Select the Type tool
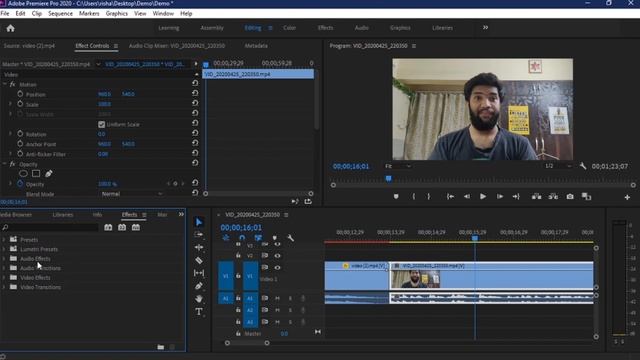The image size is (640, 360). point(199,312)
